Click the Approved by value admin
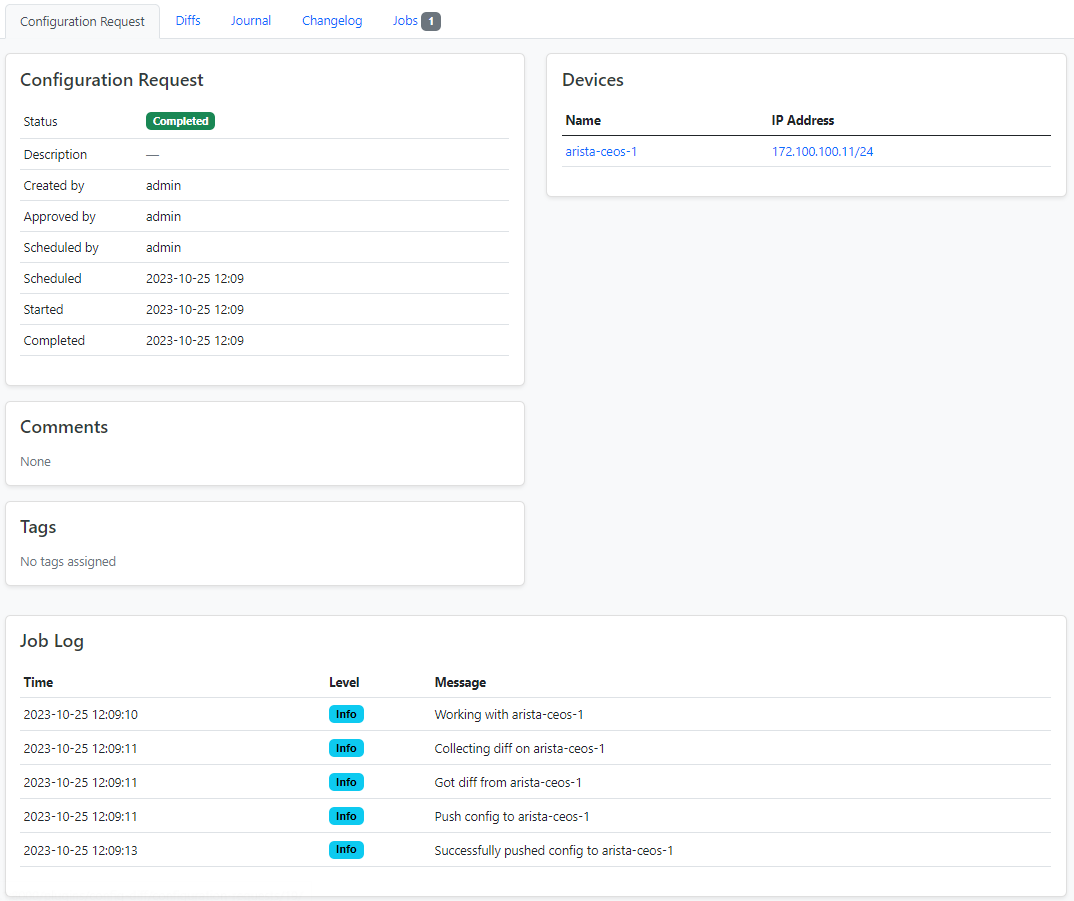Image resolution: width=1074 pixels, height=901 pixels. coord(163,216)
